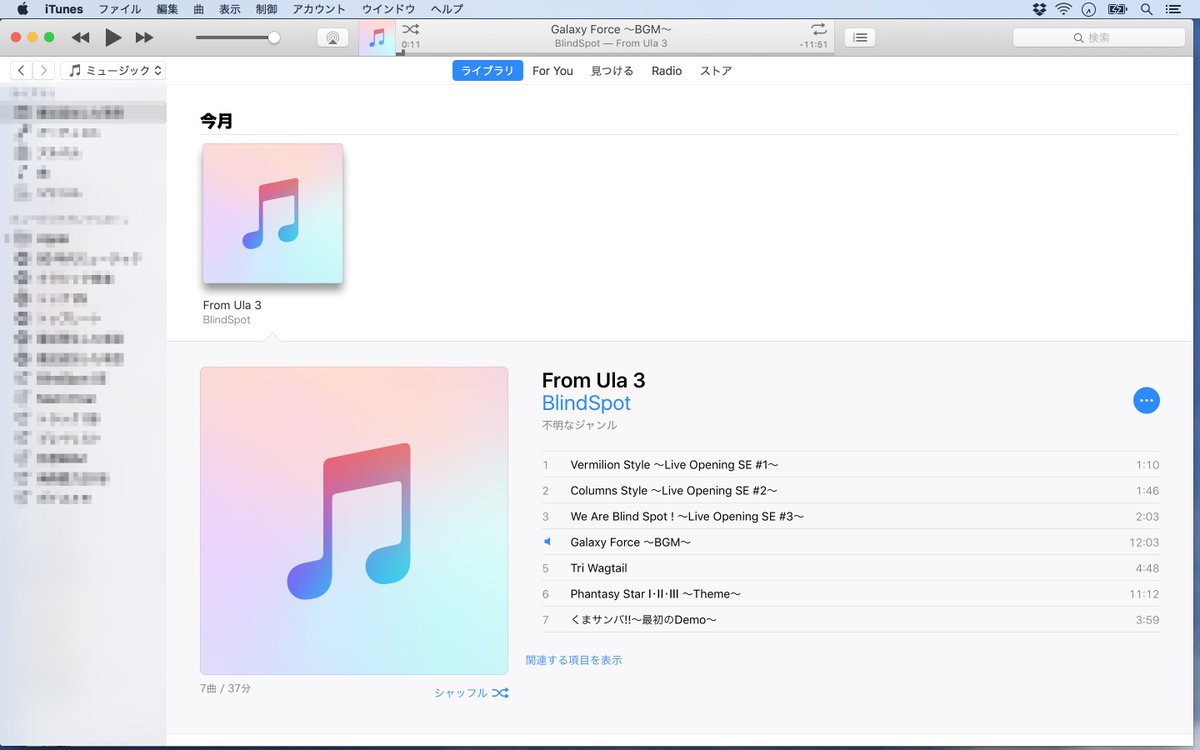Open the 表示 menu
The height and width of the screenshot is (750, 1200).
click(x=230, y=9)
